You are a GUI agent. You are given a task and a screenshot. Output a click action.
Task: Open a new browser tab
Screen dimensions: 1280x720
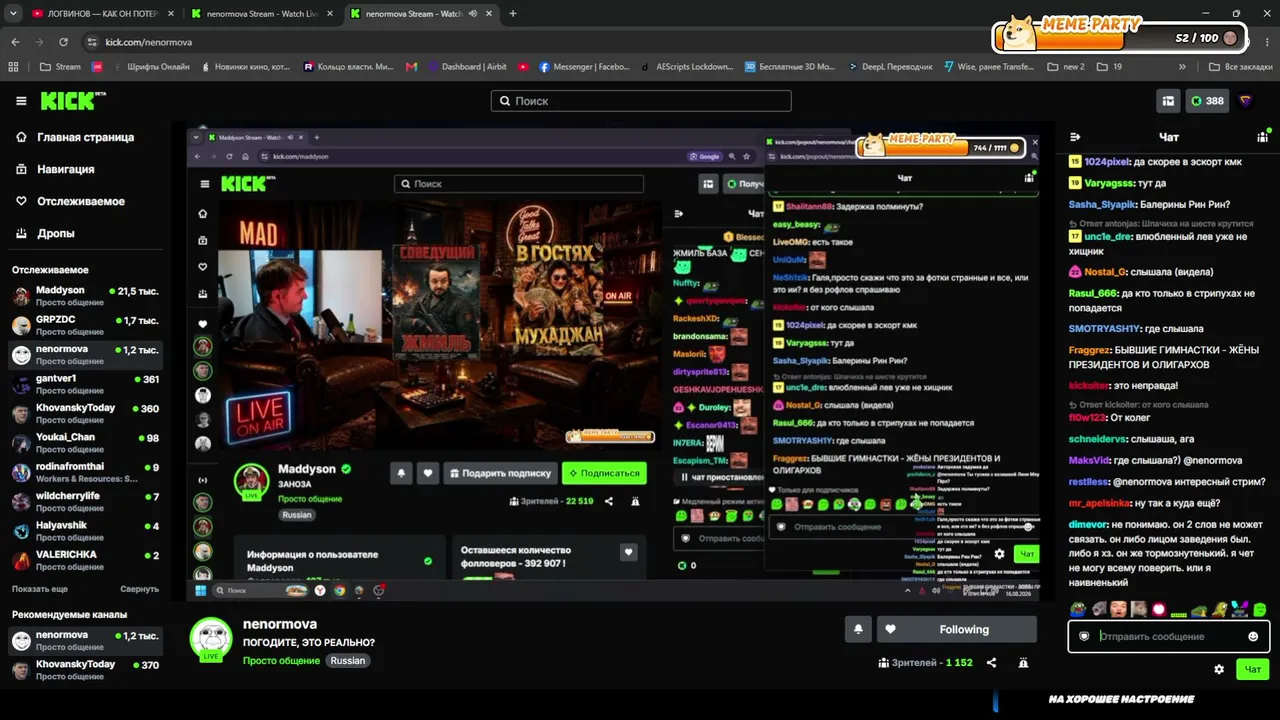click(513, 14)
